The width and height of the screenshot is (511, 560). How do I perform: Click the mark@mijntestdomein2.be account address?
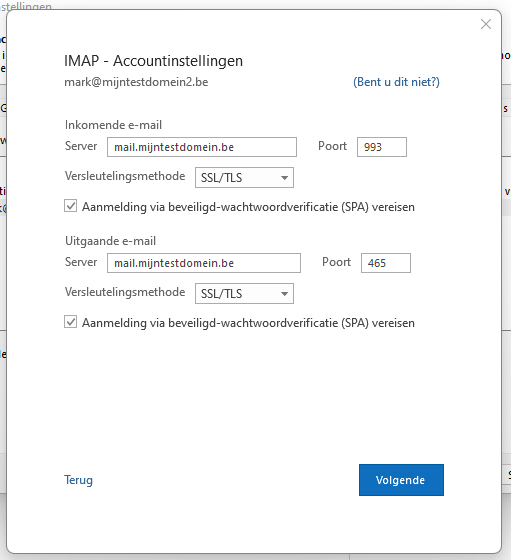[136, 82]
